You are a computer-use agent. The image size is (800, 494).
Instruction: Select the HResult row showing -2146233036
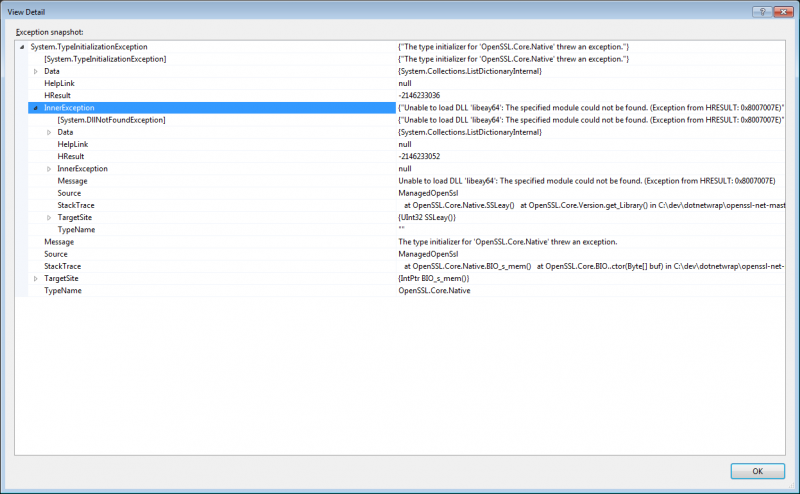pyautogui.click(x=57, y=95)
